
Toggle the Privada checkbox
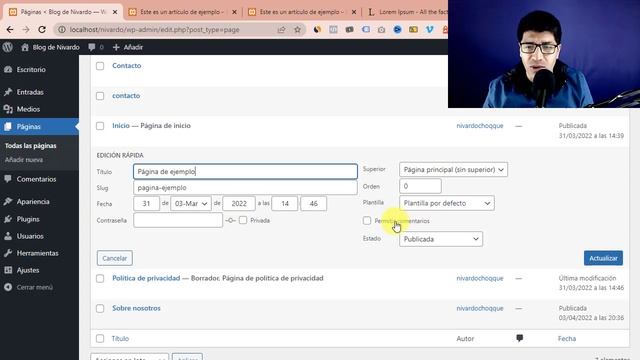pyautogui.click(x=243, y=220)
